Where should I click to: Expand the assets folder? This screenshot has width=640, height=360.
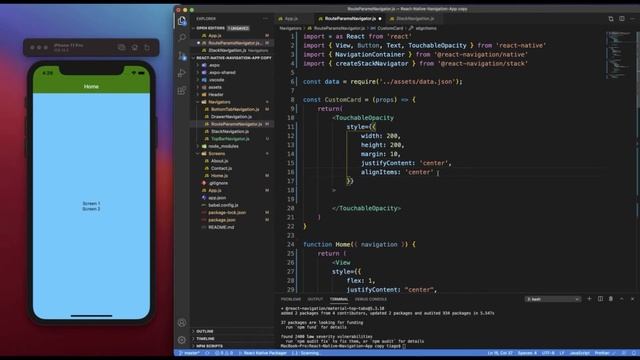(x=215, y=87)
